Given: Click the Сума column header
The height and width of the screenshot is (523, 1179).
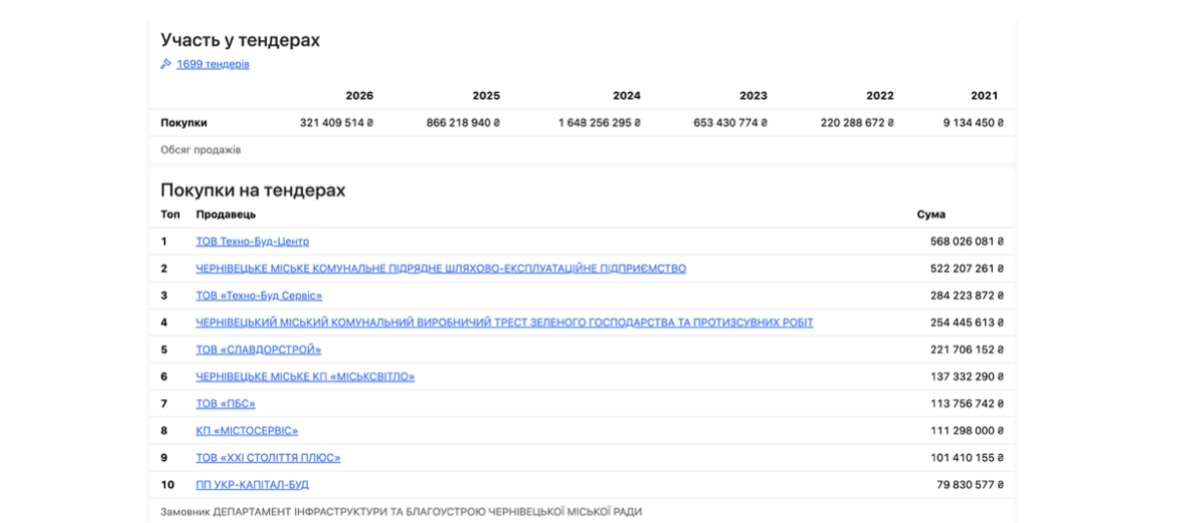Looking at the screenshot, I should click(x=931, y=215).
